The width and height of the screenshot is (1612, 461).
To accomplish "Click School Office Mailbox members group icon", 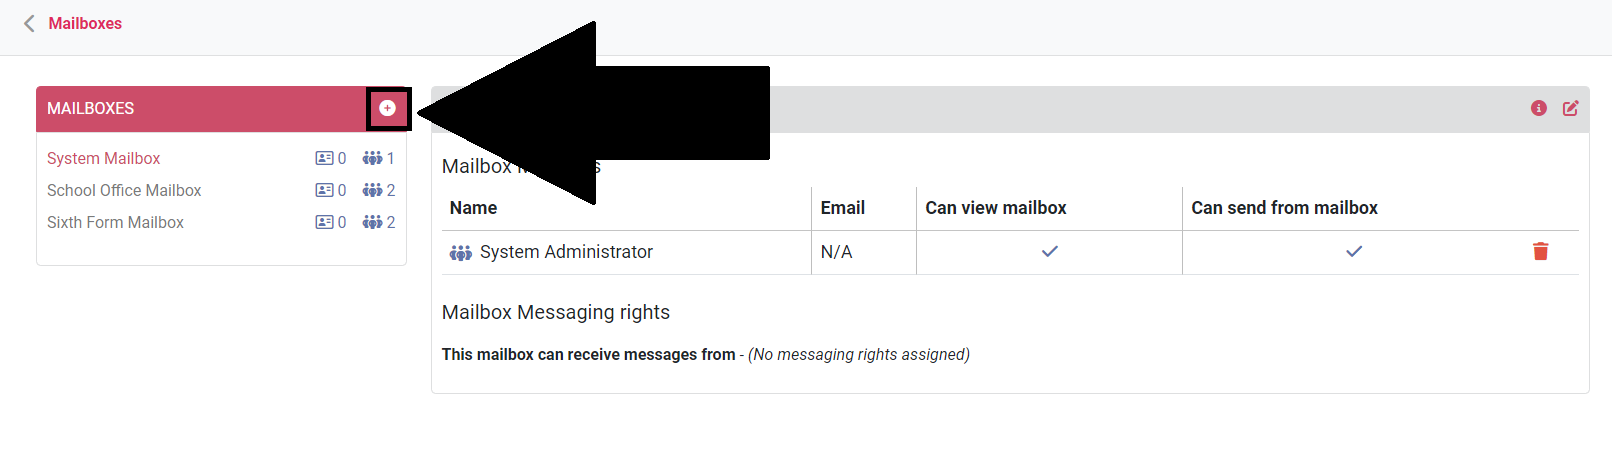I will 373,190.
